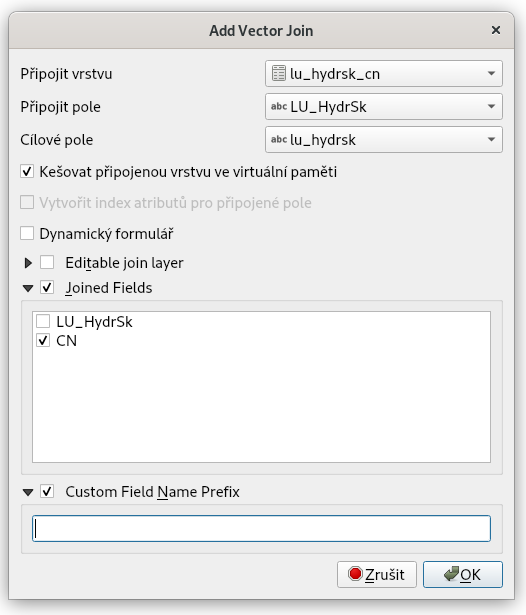Image resolution: width=526 pixels, height=615 pixels.
Task: Check the LU_HydrSk joined field
Action: [x=43, y=321]
